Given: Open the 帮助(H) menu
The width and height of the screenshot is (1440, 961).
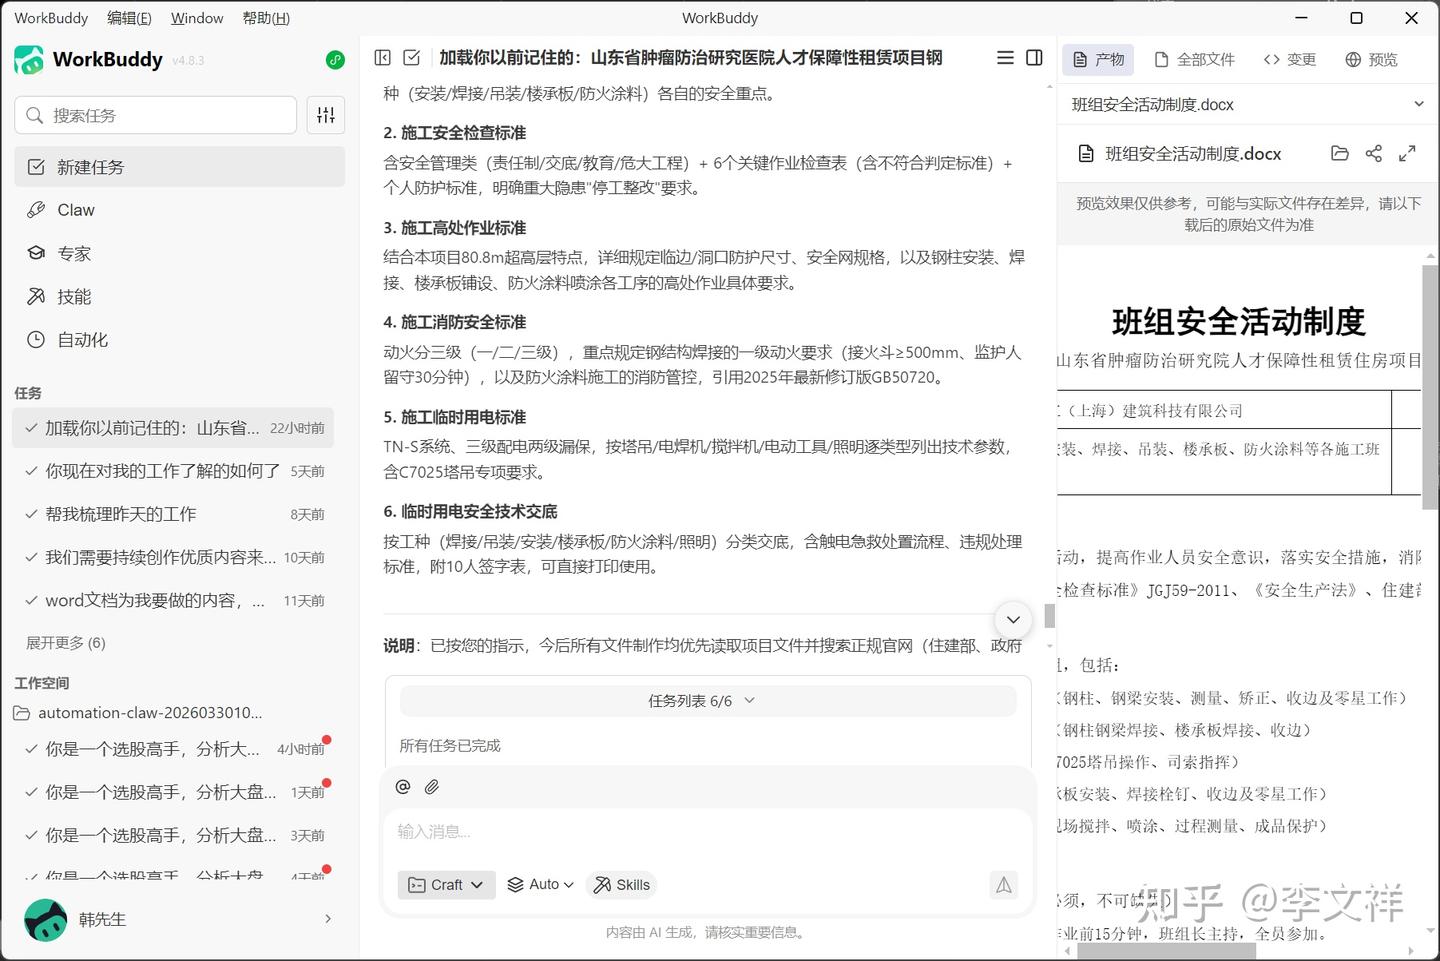Looking at the screenshot, I should pos(266,18).
